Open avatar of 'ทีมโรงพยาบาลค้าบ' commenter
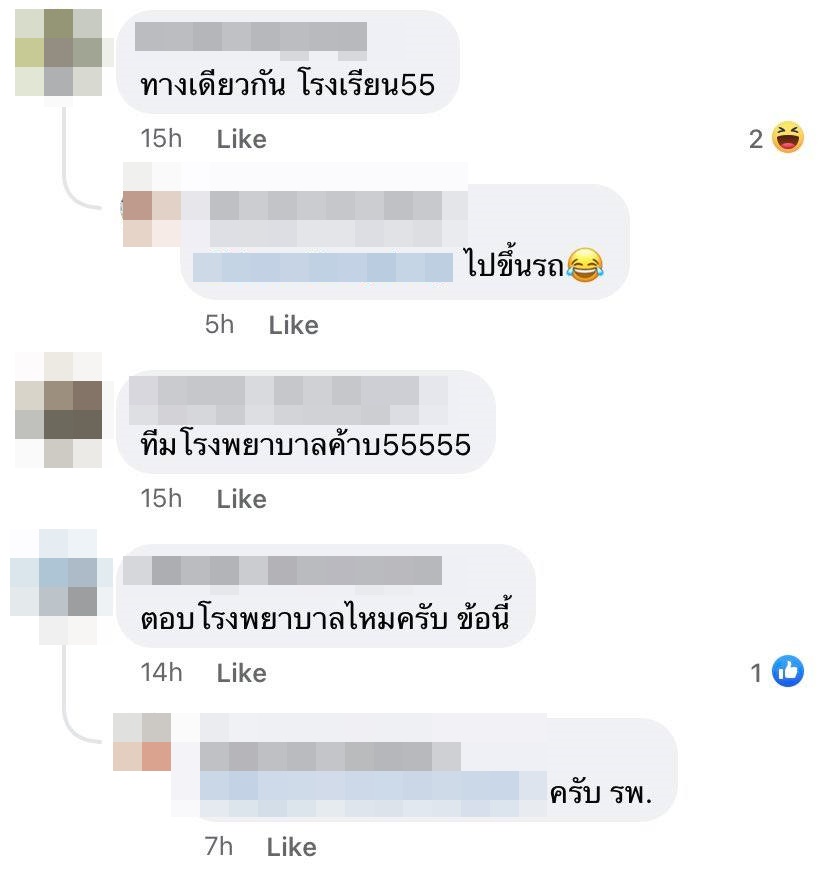The image size is (828, 871). coord(59,410)
